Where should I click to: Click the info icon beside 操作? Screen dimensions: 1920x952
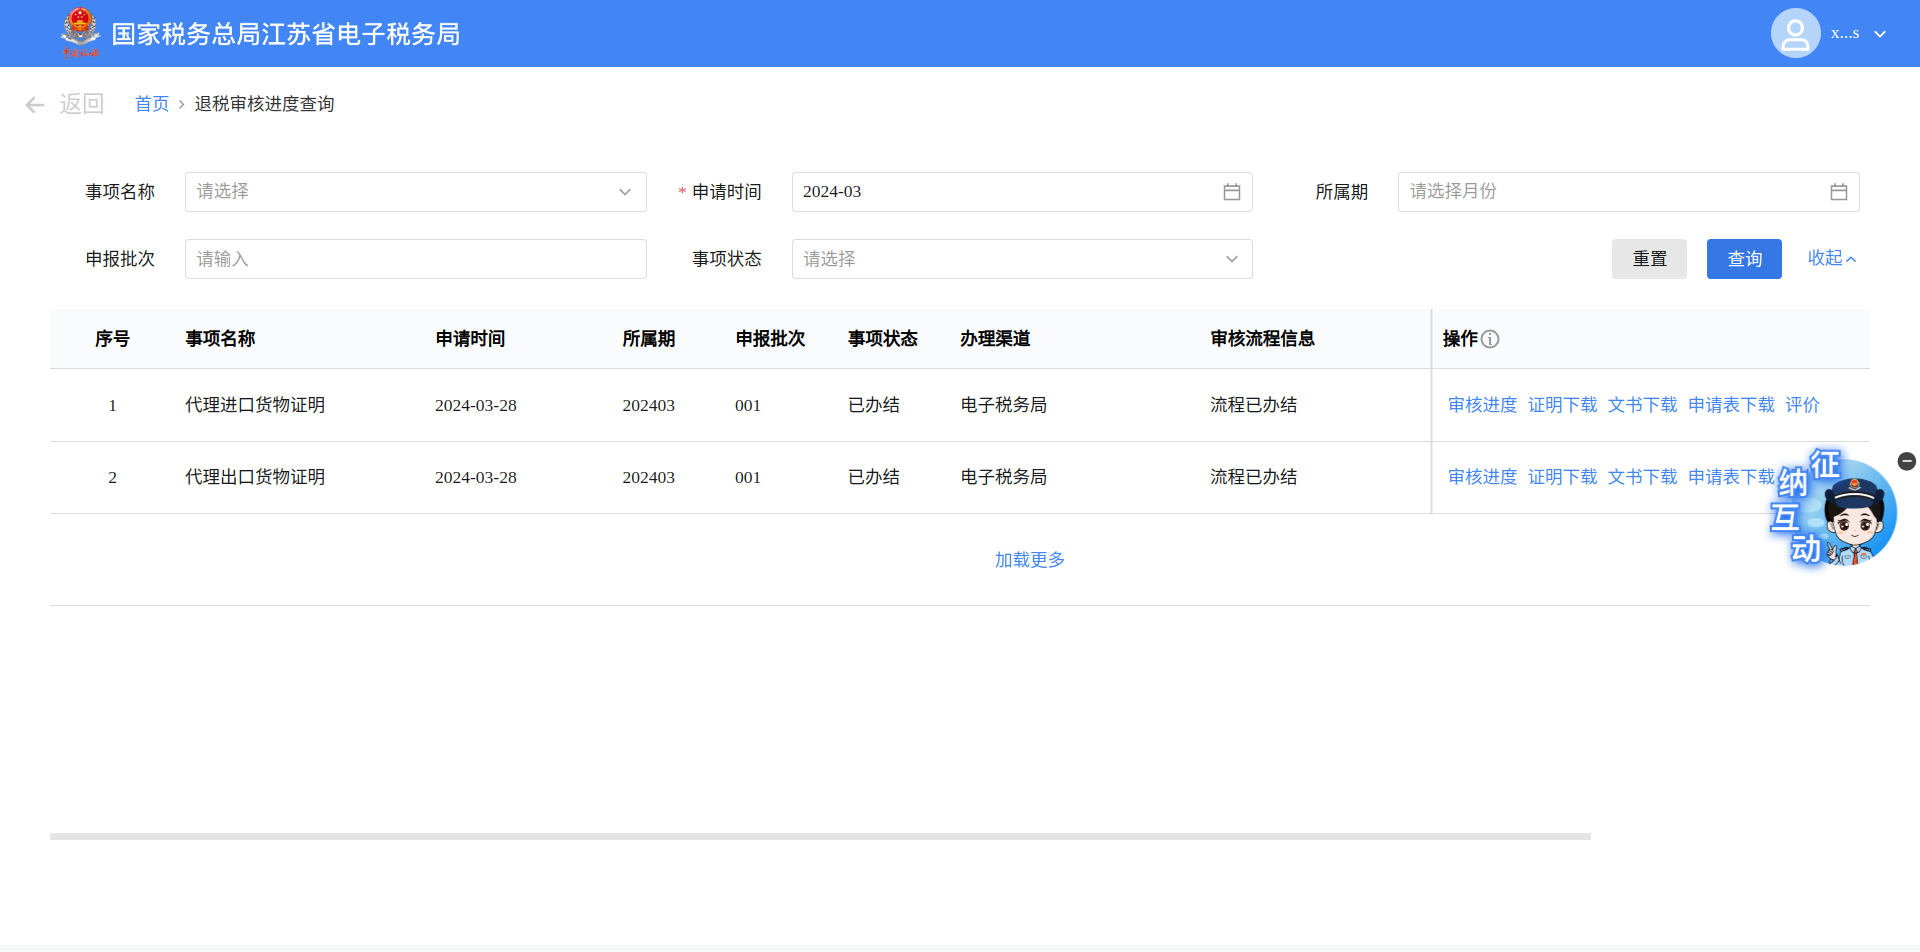(x=1490, y=339)
